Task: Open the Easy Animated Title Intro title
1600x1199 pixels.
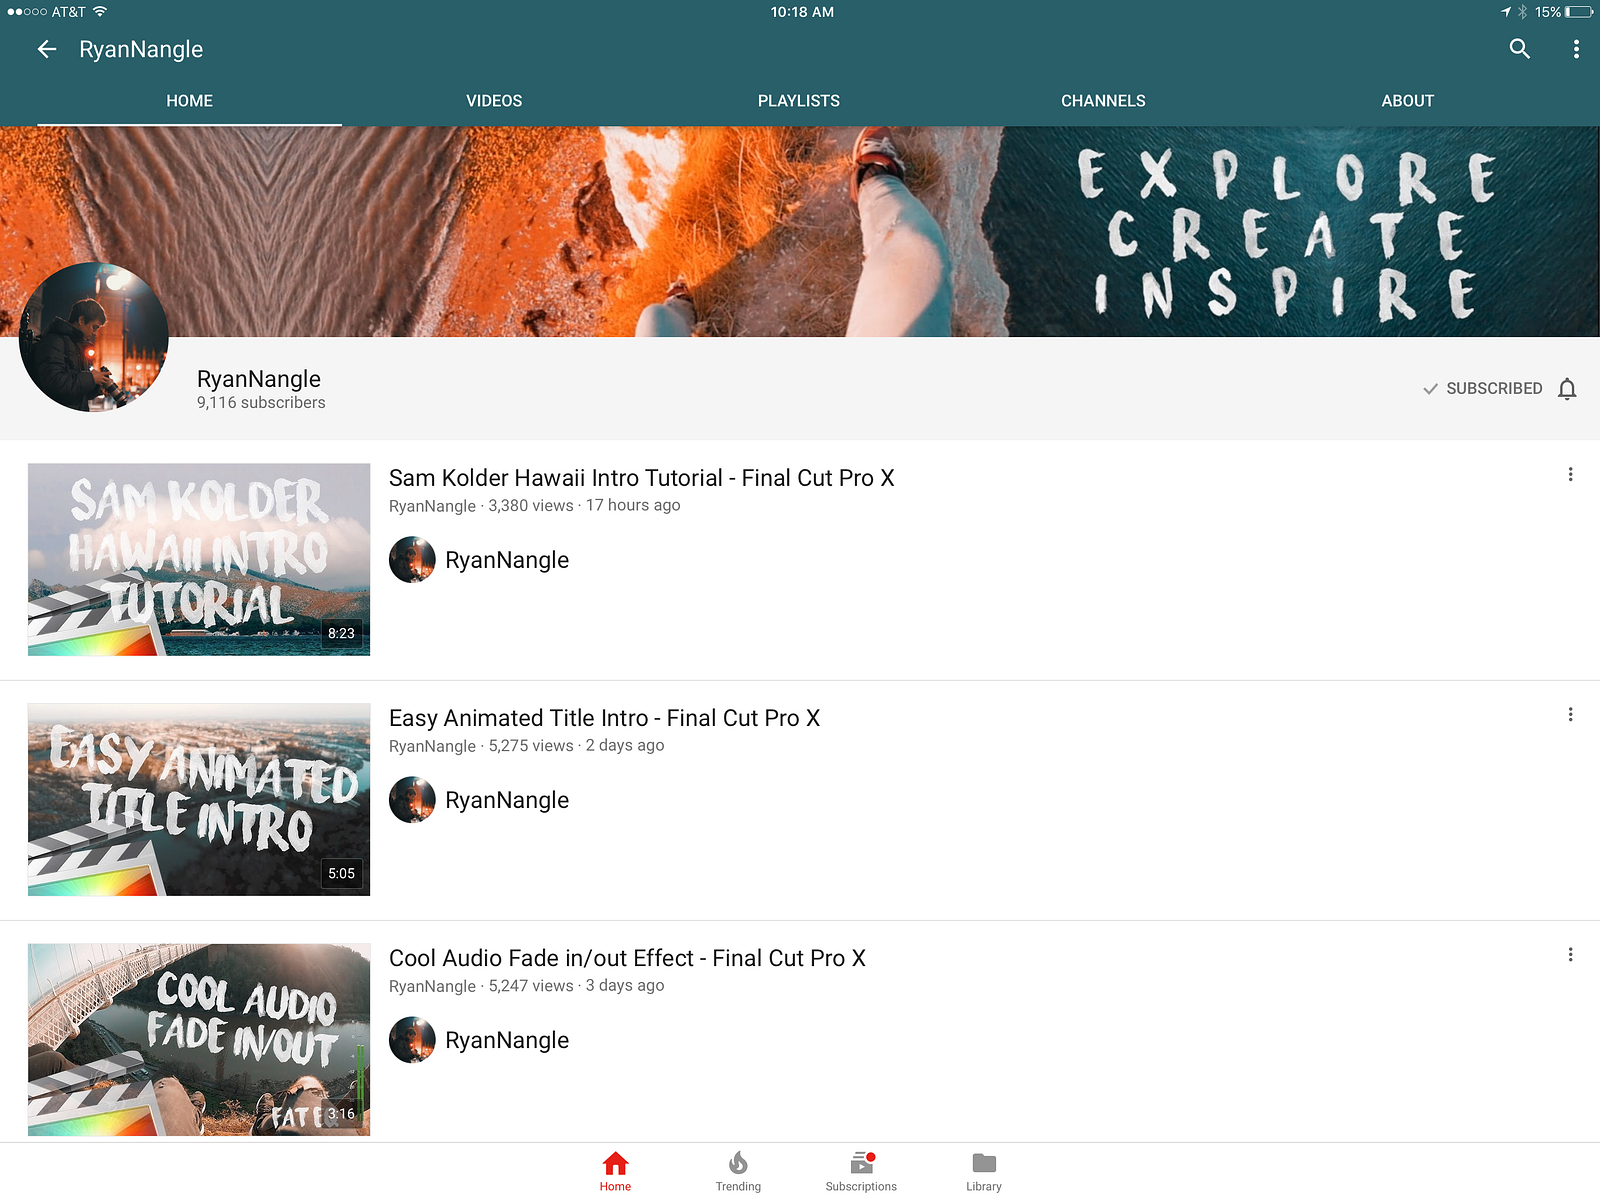Action: pos(604,718)
